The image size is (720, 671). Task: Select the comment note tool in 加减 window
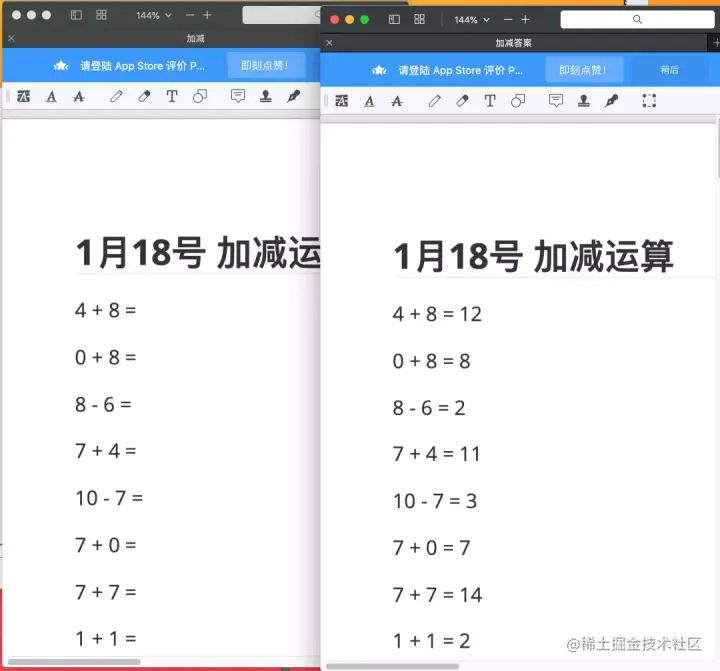click(237, 96)
